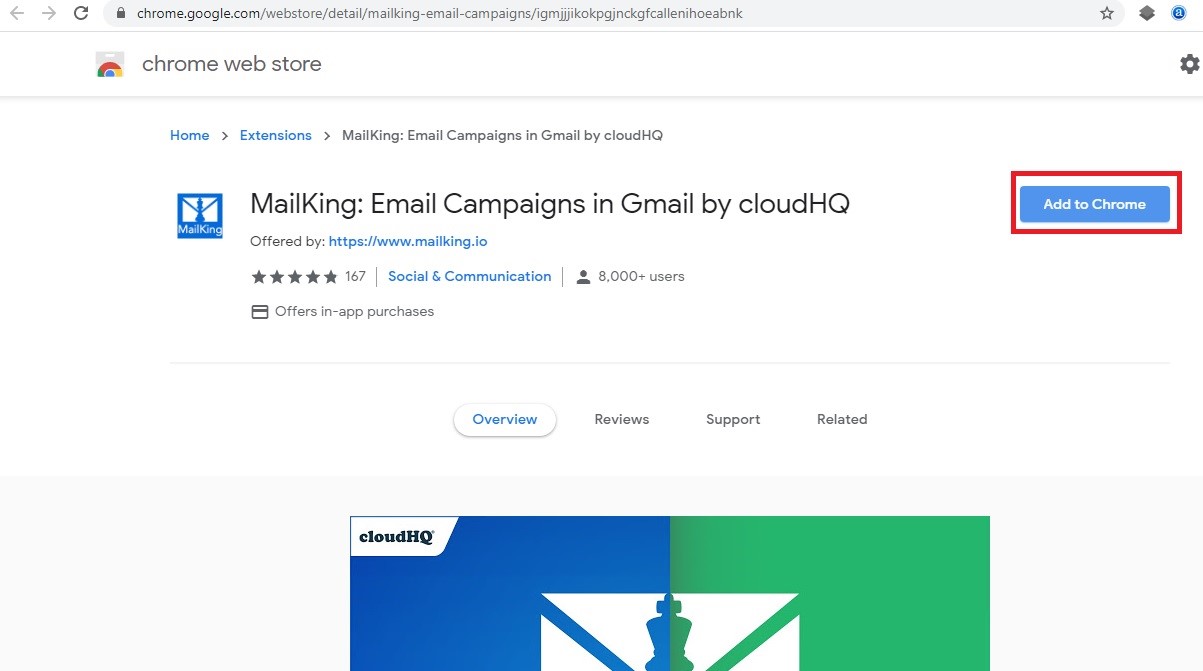The image size is (1203, 671).
Task: Open the www.mailking.io link
Action: point(408,241)
